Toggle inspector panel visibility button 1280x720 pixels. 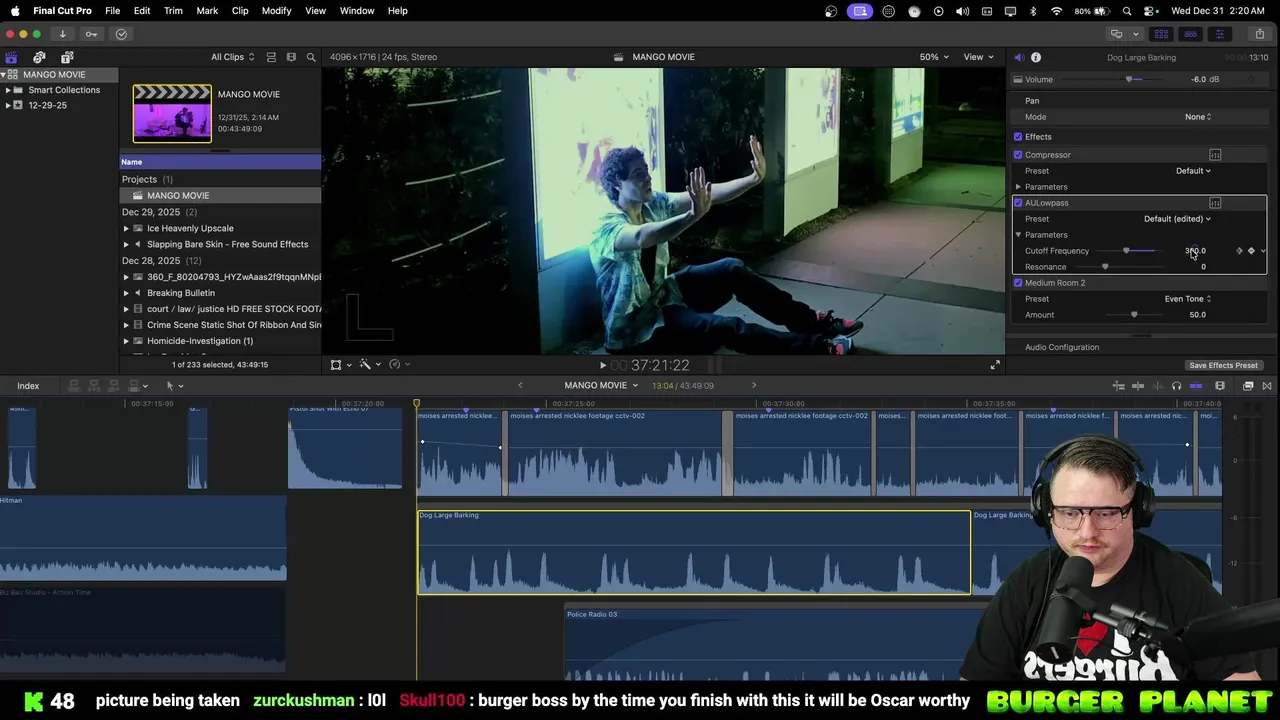pos(1219,34)
